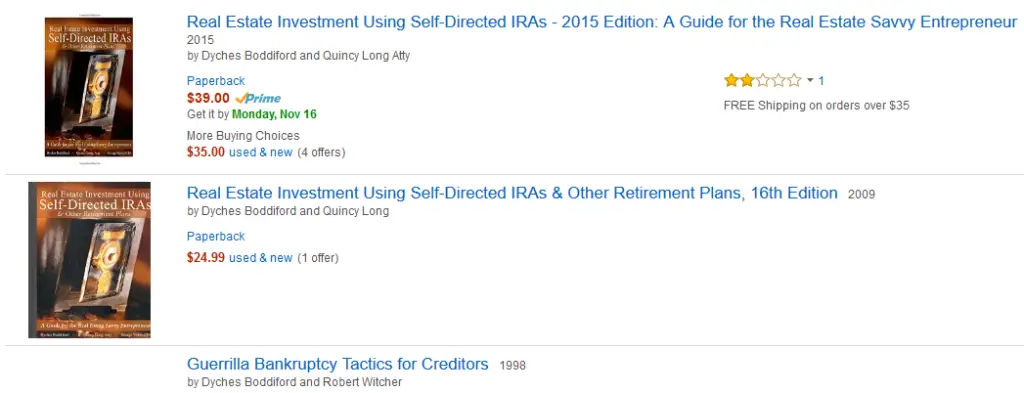Select Paperback format for the 16th Edition
Viewport: 1024px width, 393px height.
tap(216, 236)
